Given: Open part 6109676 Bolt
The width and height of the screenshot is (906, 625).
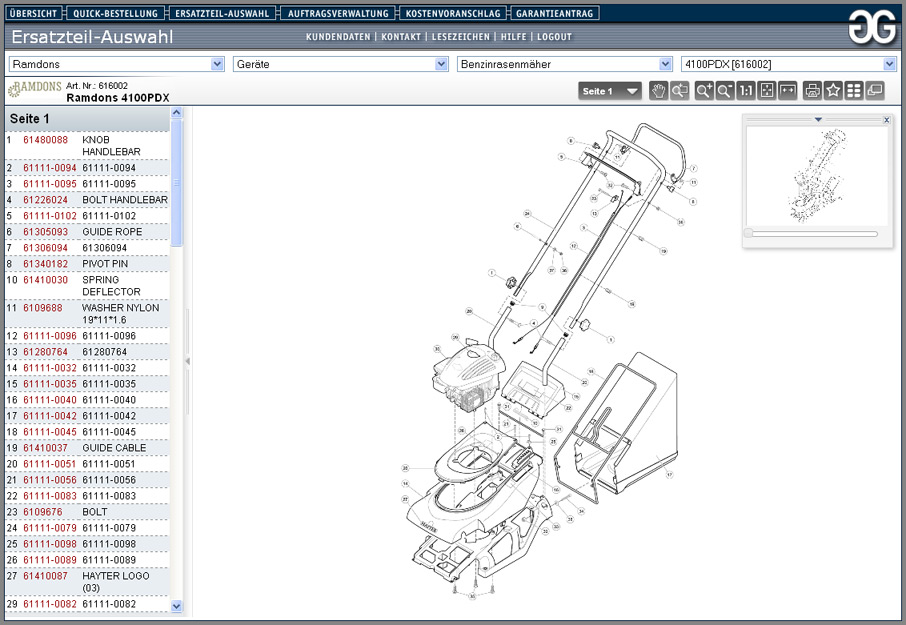Looking at the screenshot, I should [43, 512].
